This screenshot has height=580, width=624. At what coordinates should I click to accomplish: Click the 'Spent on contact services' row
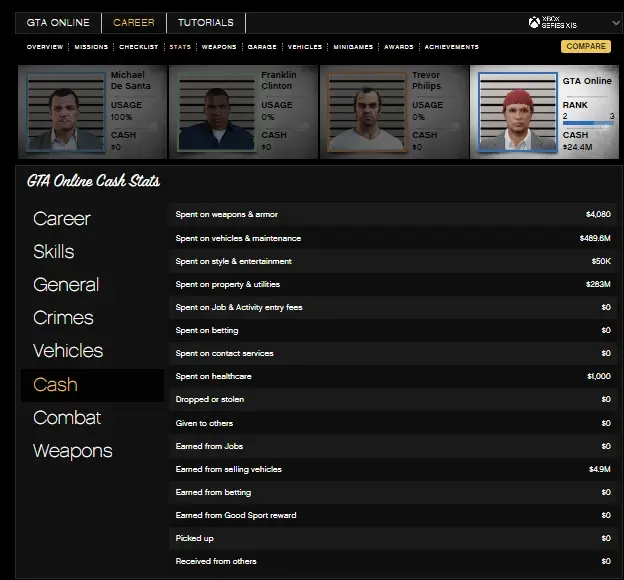(393, 353)
